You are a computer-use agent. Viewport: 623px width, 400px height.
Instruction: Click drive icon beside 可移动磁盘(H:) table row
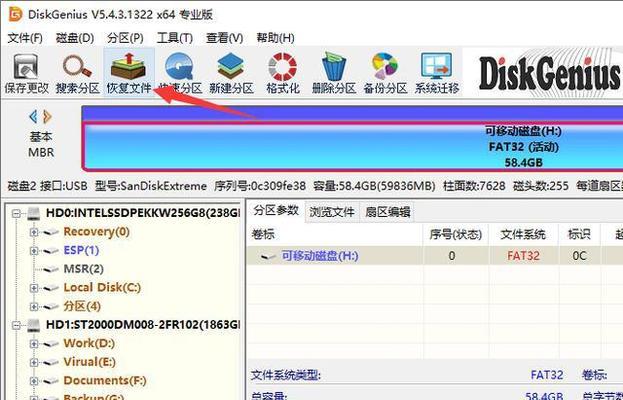point(268,257)
